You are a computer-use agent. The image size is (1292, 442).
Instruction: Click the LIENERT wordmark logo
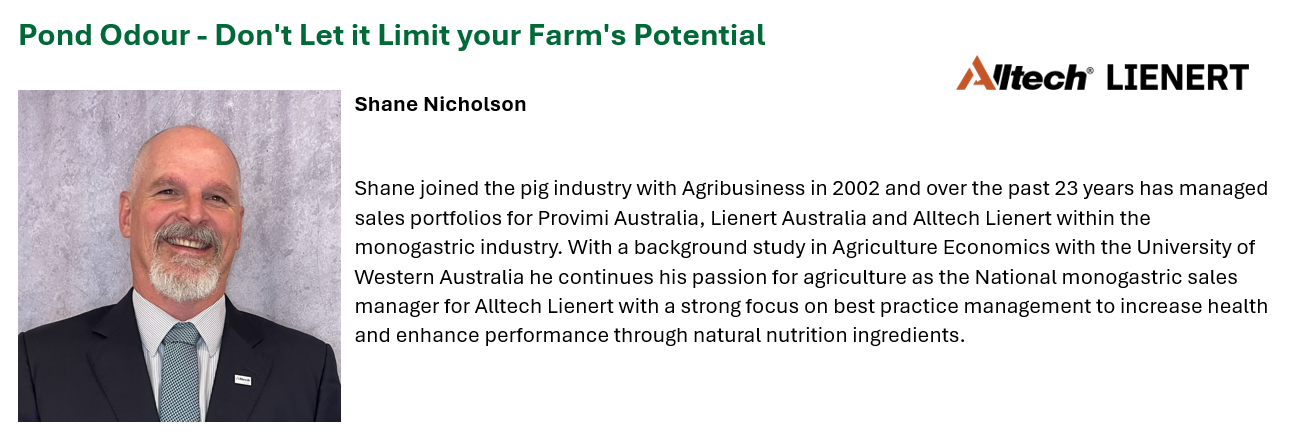1177,77
